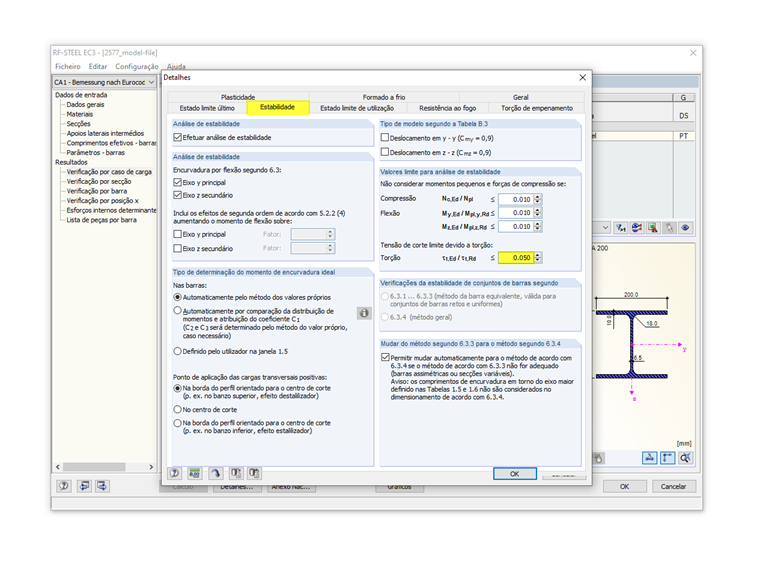Click the filter icon in the results toolbar
Screen dimensions: 760x570
pyautogui.click(x=620, y=227)
